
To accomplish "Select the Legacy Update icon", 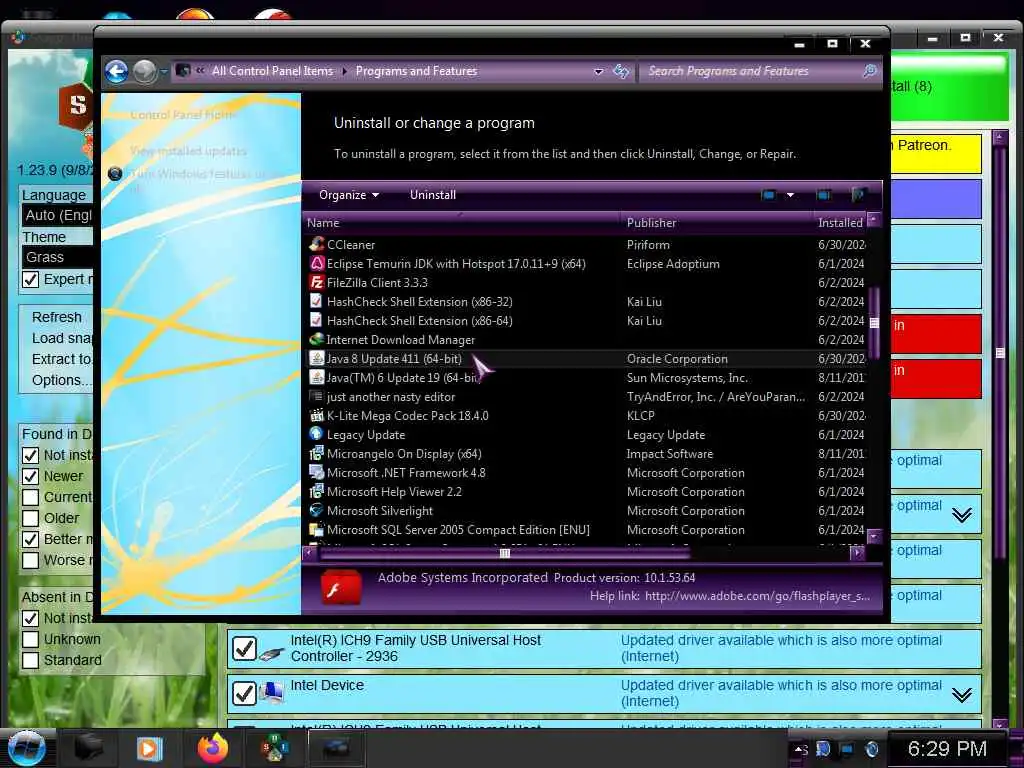I will (317, 434).
